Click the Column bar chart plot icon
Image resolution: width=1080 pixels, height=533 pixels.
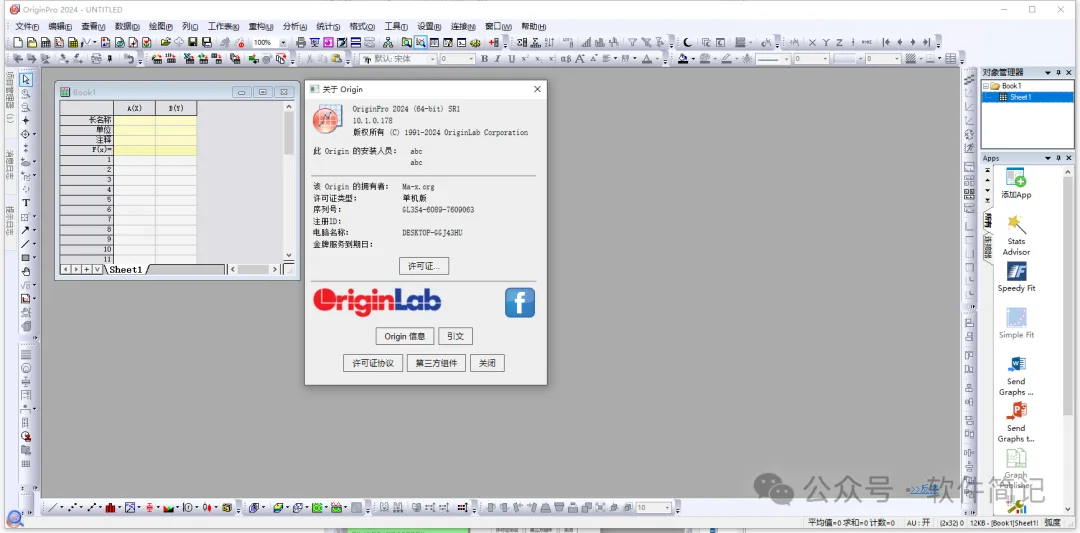(x=110, y=508)
